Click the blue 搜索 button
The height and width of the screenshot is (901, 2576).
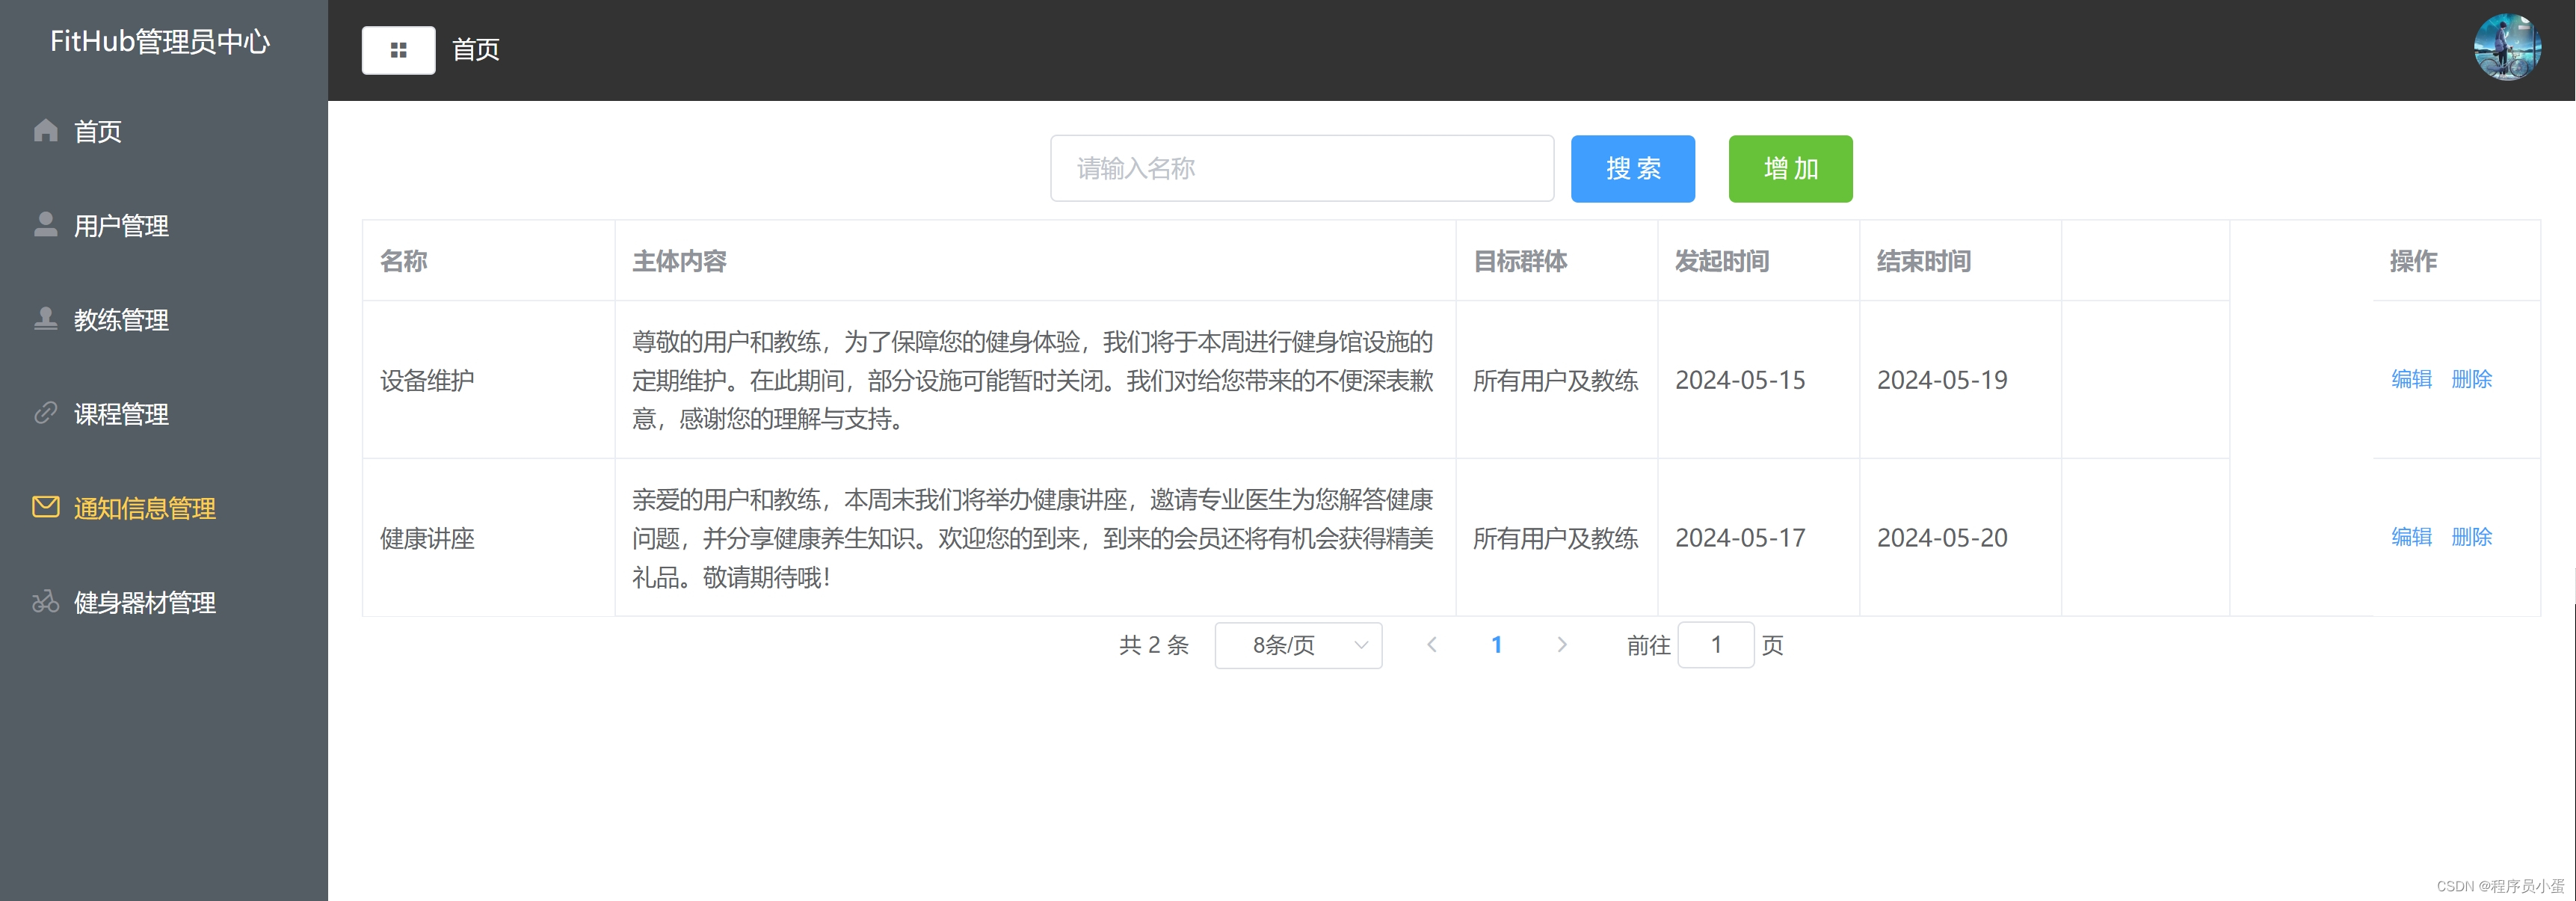(1632, 169)
